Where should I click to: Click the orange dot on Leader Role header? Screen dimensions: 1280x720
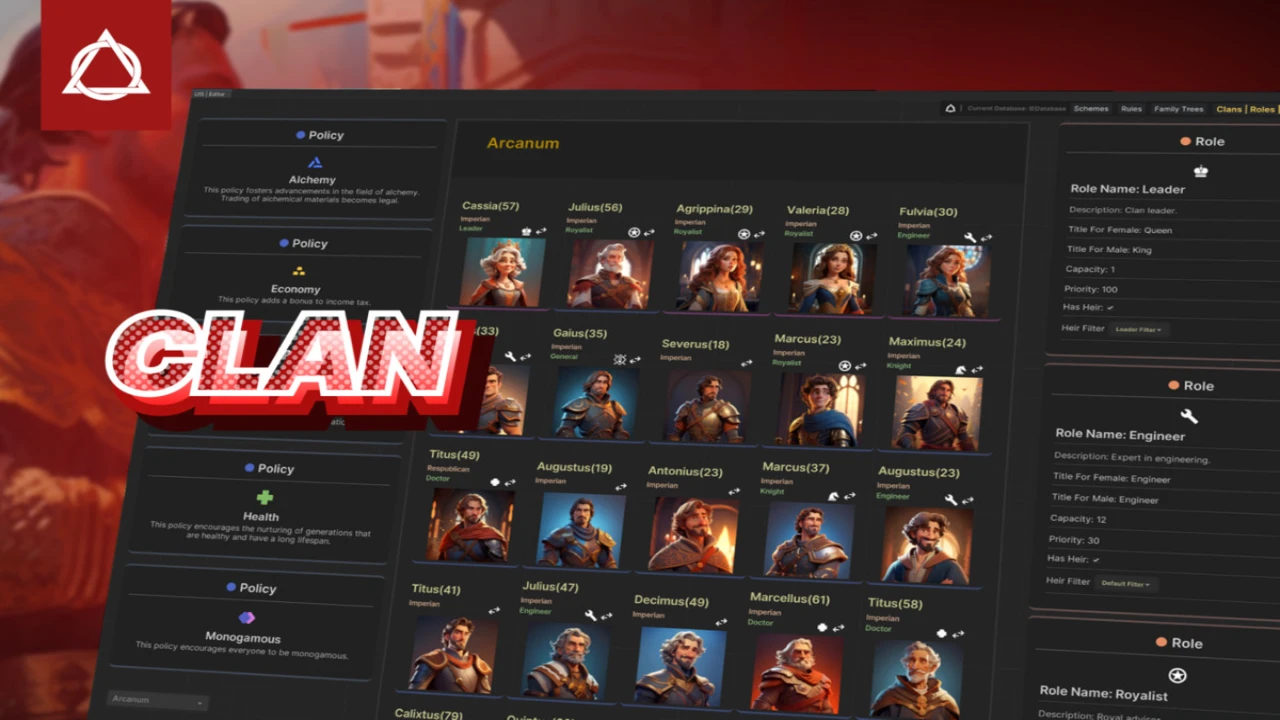1185,141
